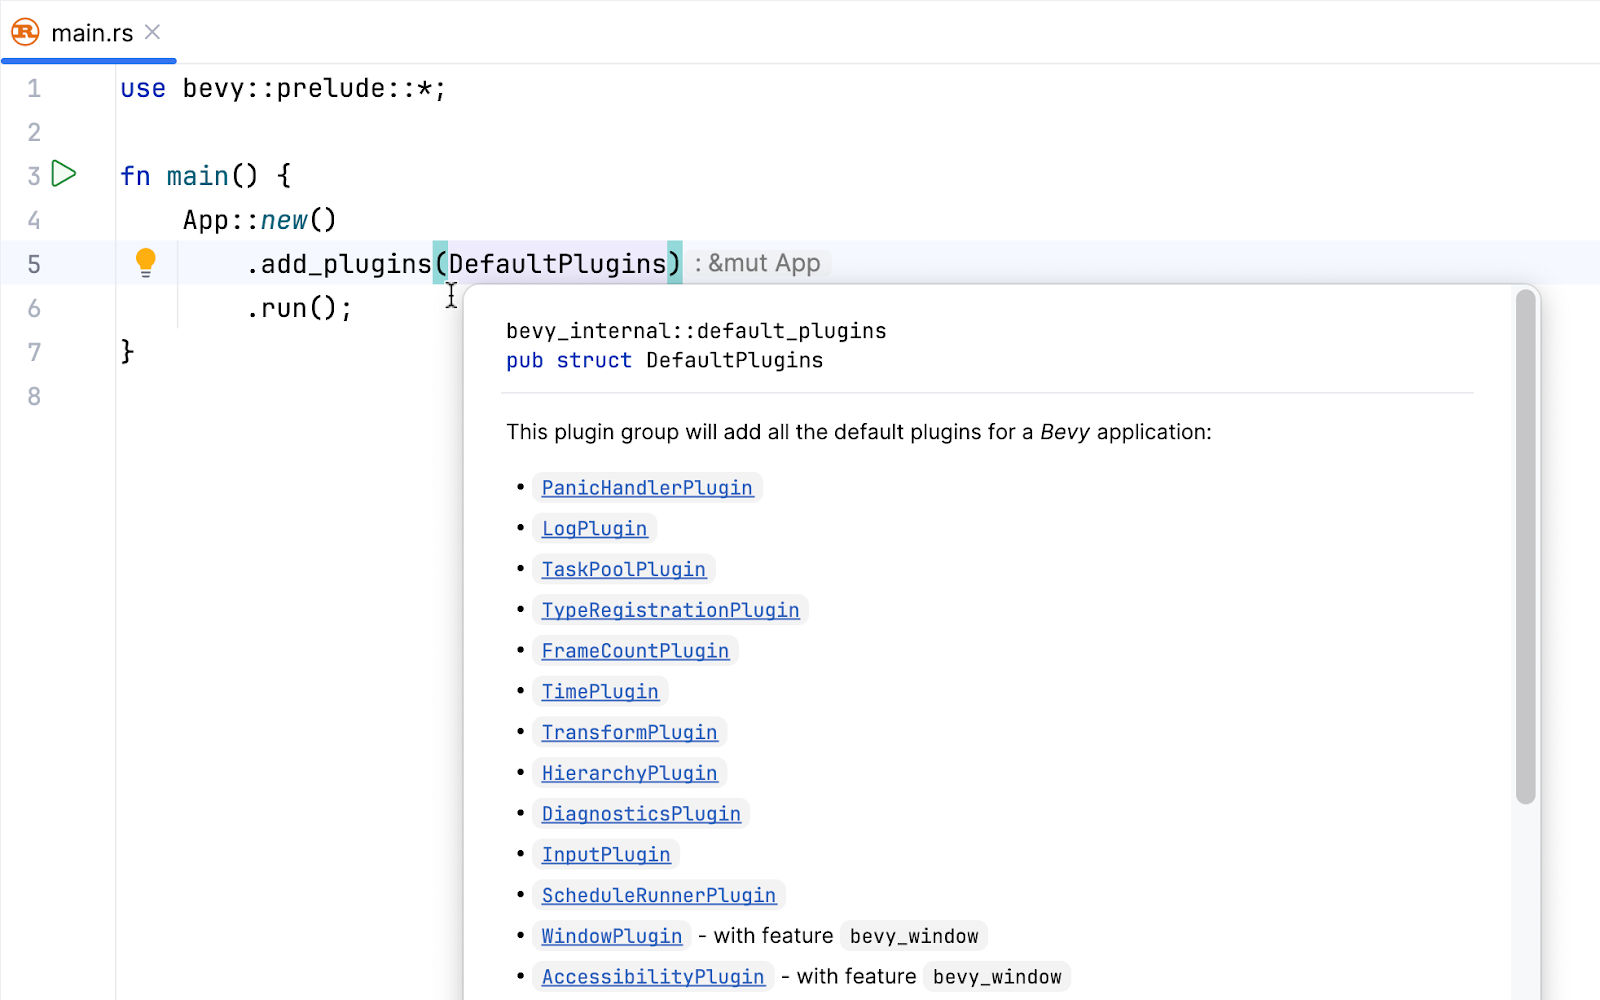Click the '&mut App' inlay type hint
The image size is (1600, 1000).
pyautogui.click(x=764, y=263)
